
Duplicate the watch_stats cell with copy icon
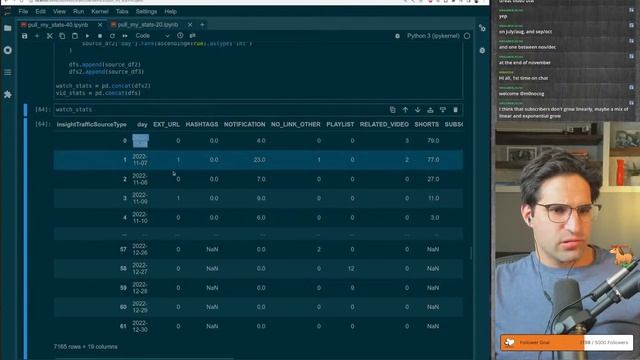point(393,109)
